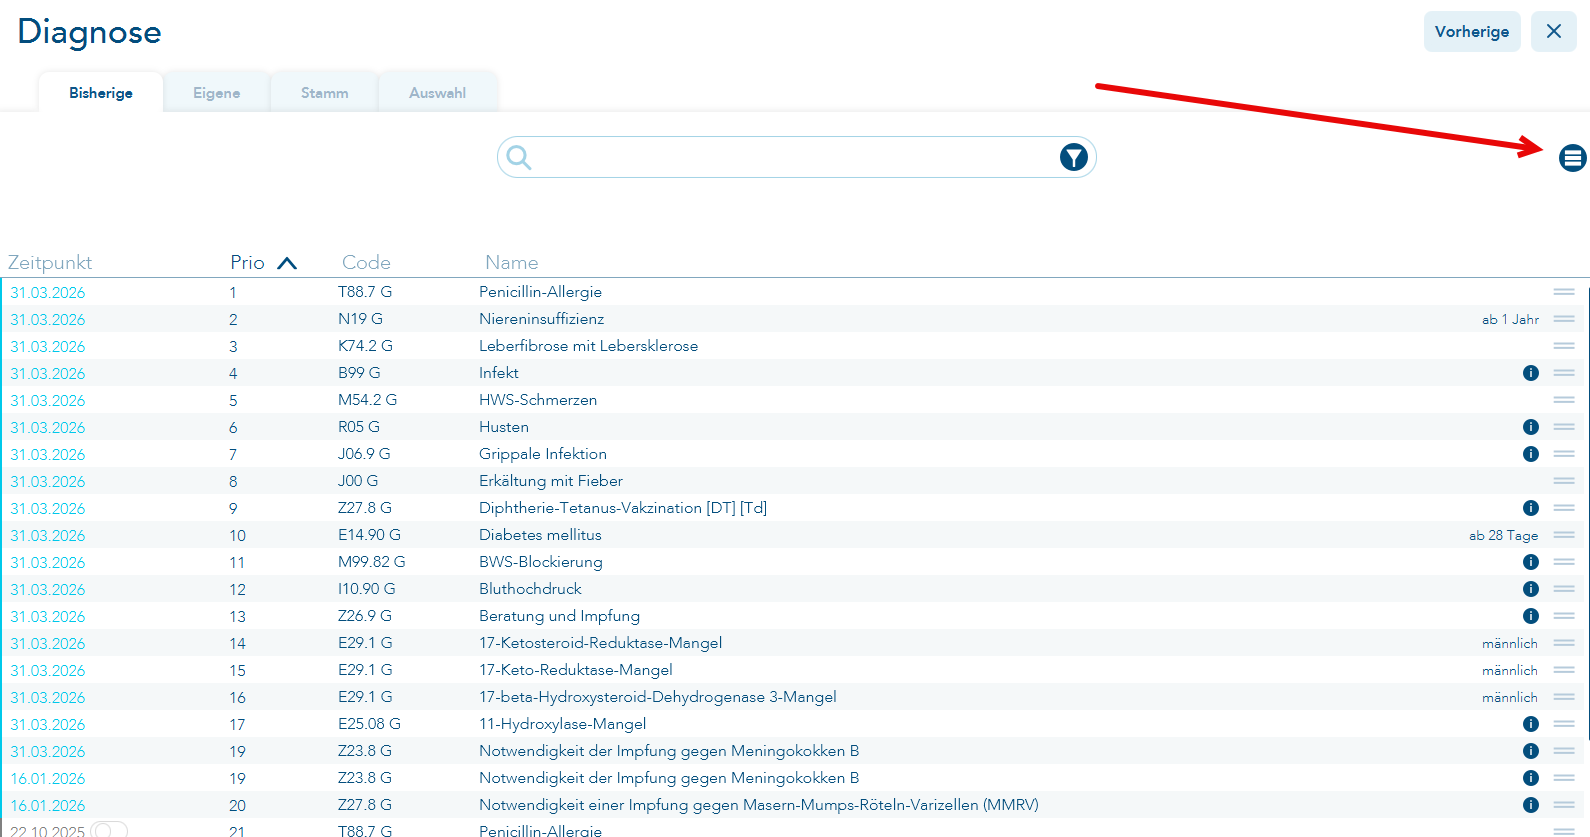Grab drag handle of Penicillin-Allergie priority 1 row
Screen dimensions: 1590x837
tap(1564, 292)
